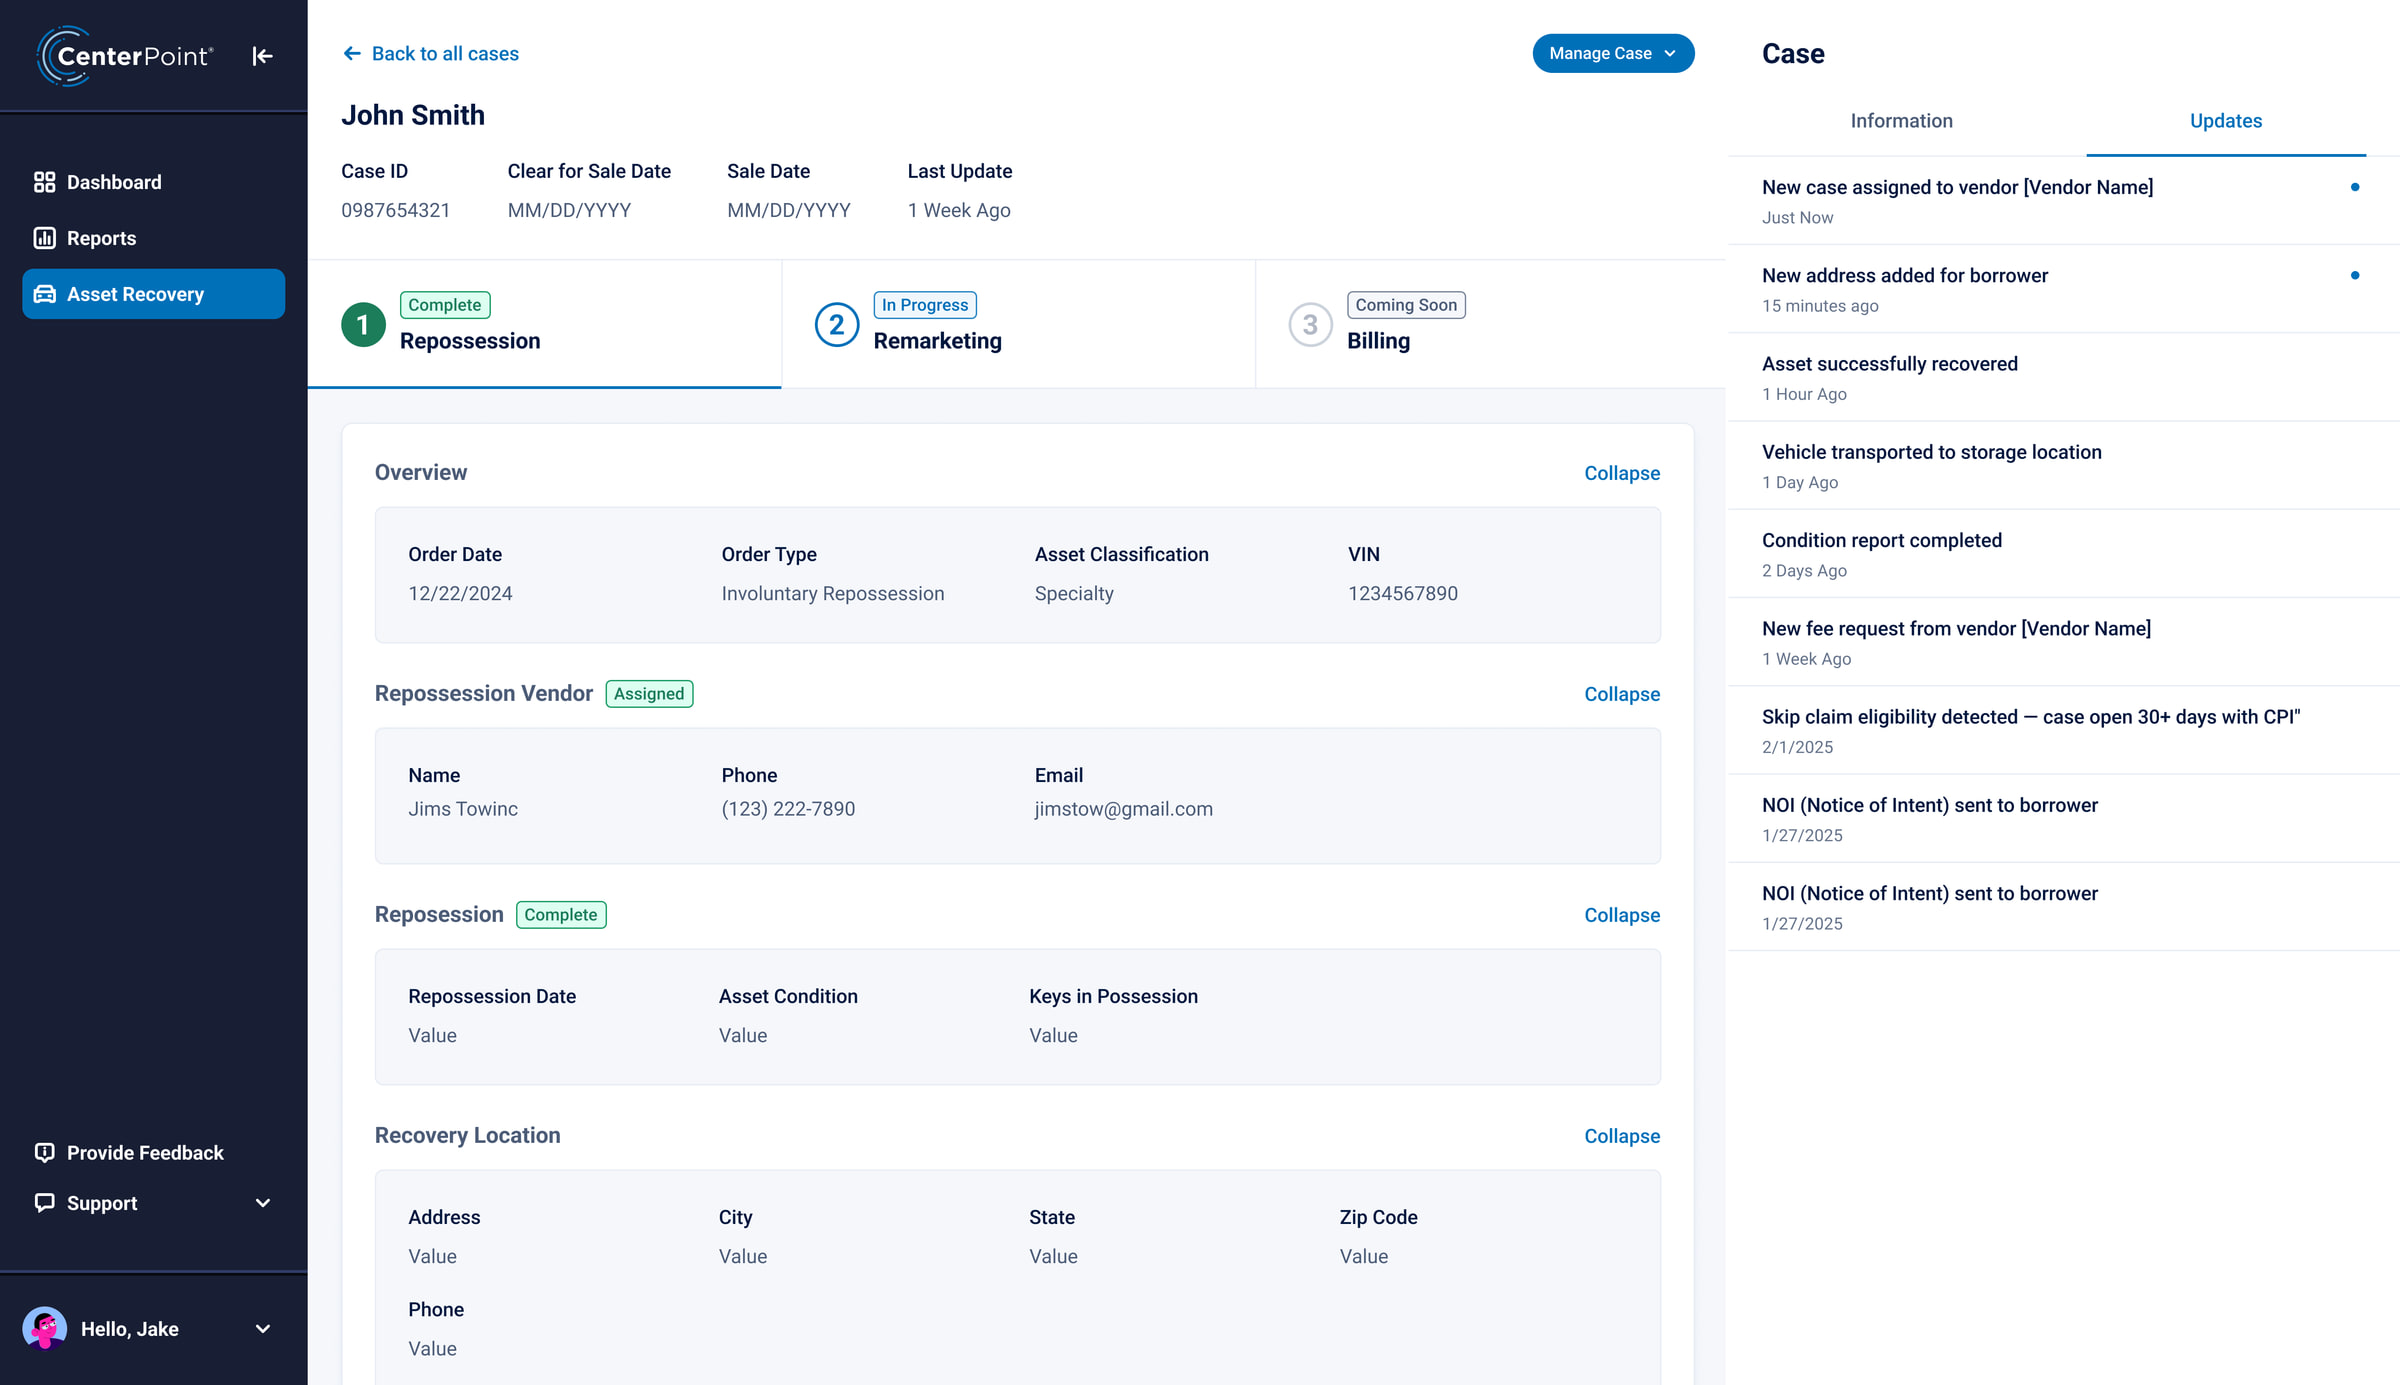The width and height of the screenshot is (2400, 1385).
Task: Click VIN value 1234567890
Action: point(1403,593)
